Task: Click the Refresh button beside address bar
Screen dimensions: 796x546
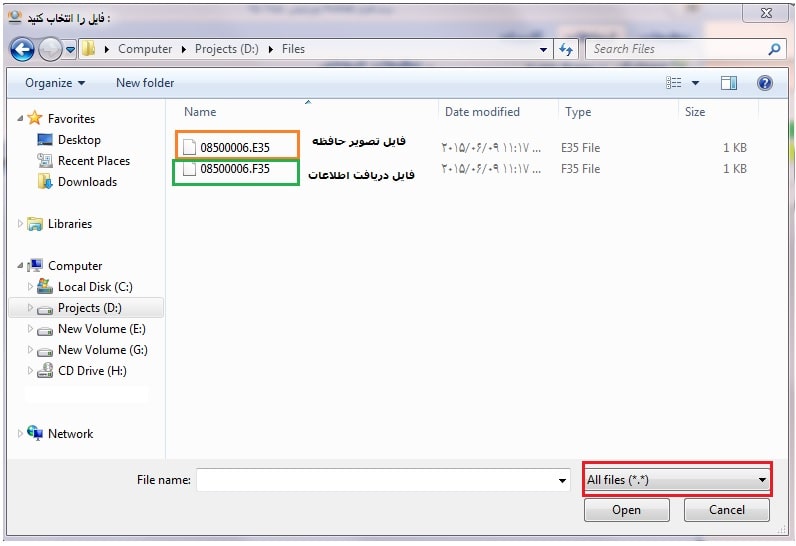Action: pyautogui.click(x=566, y=49)
